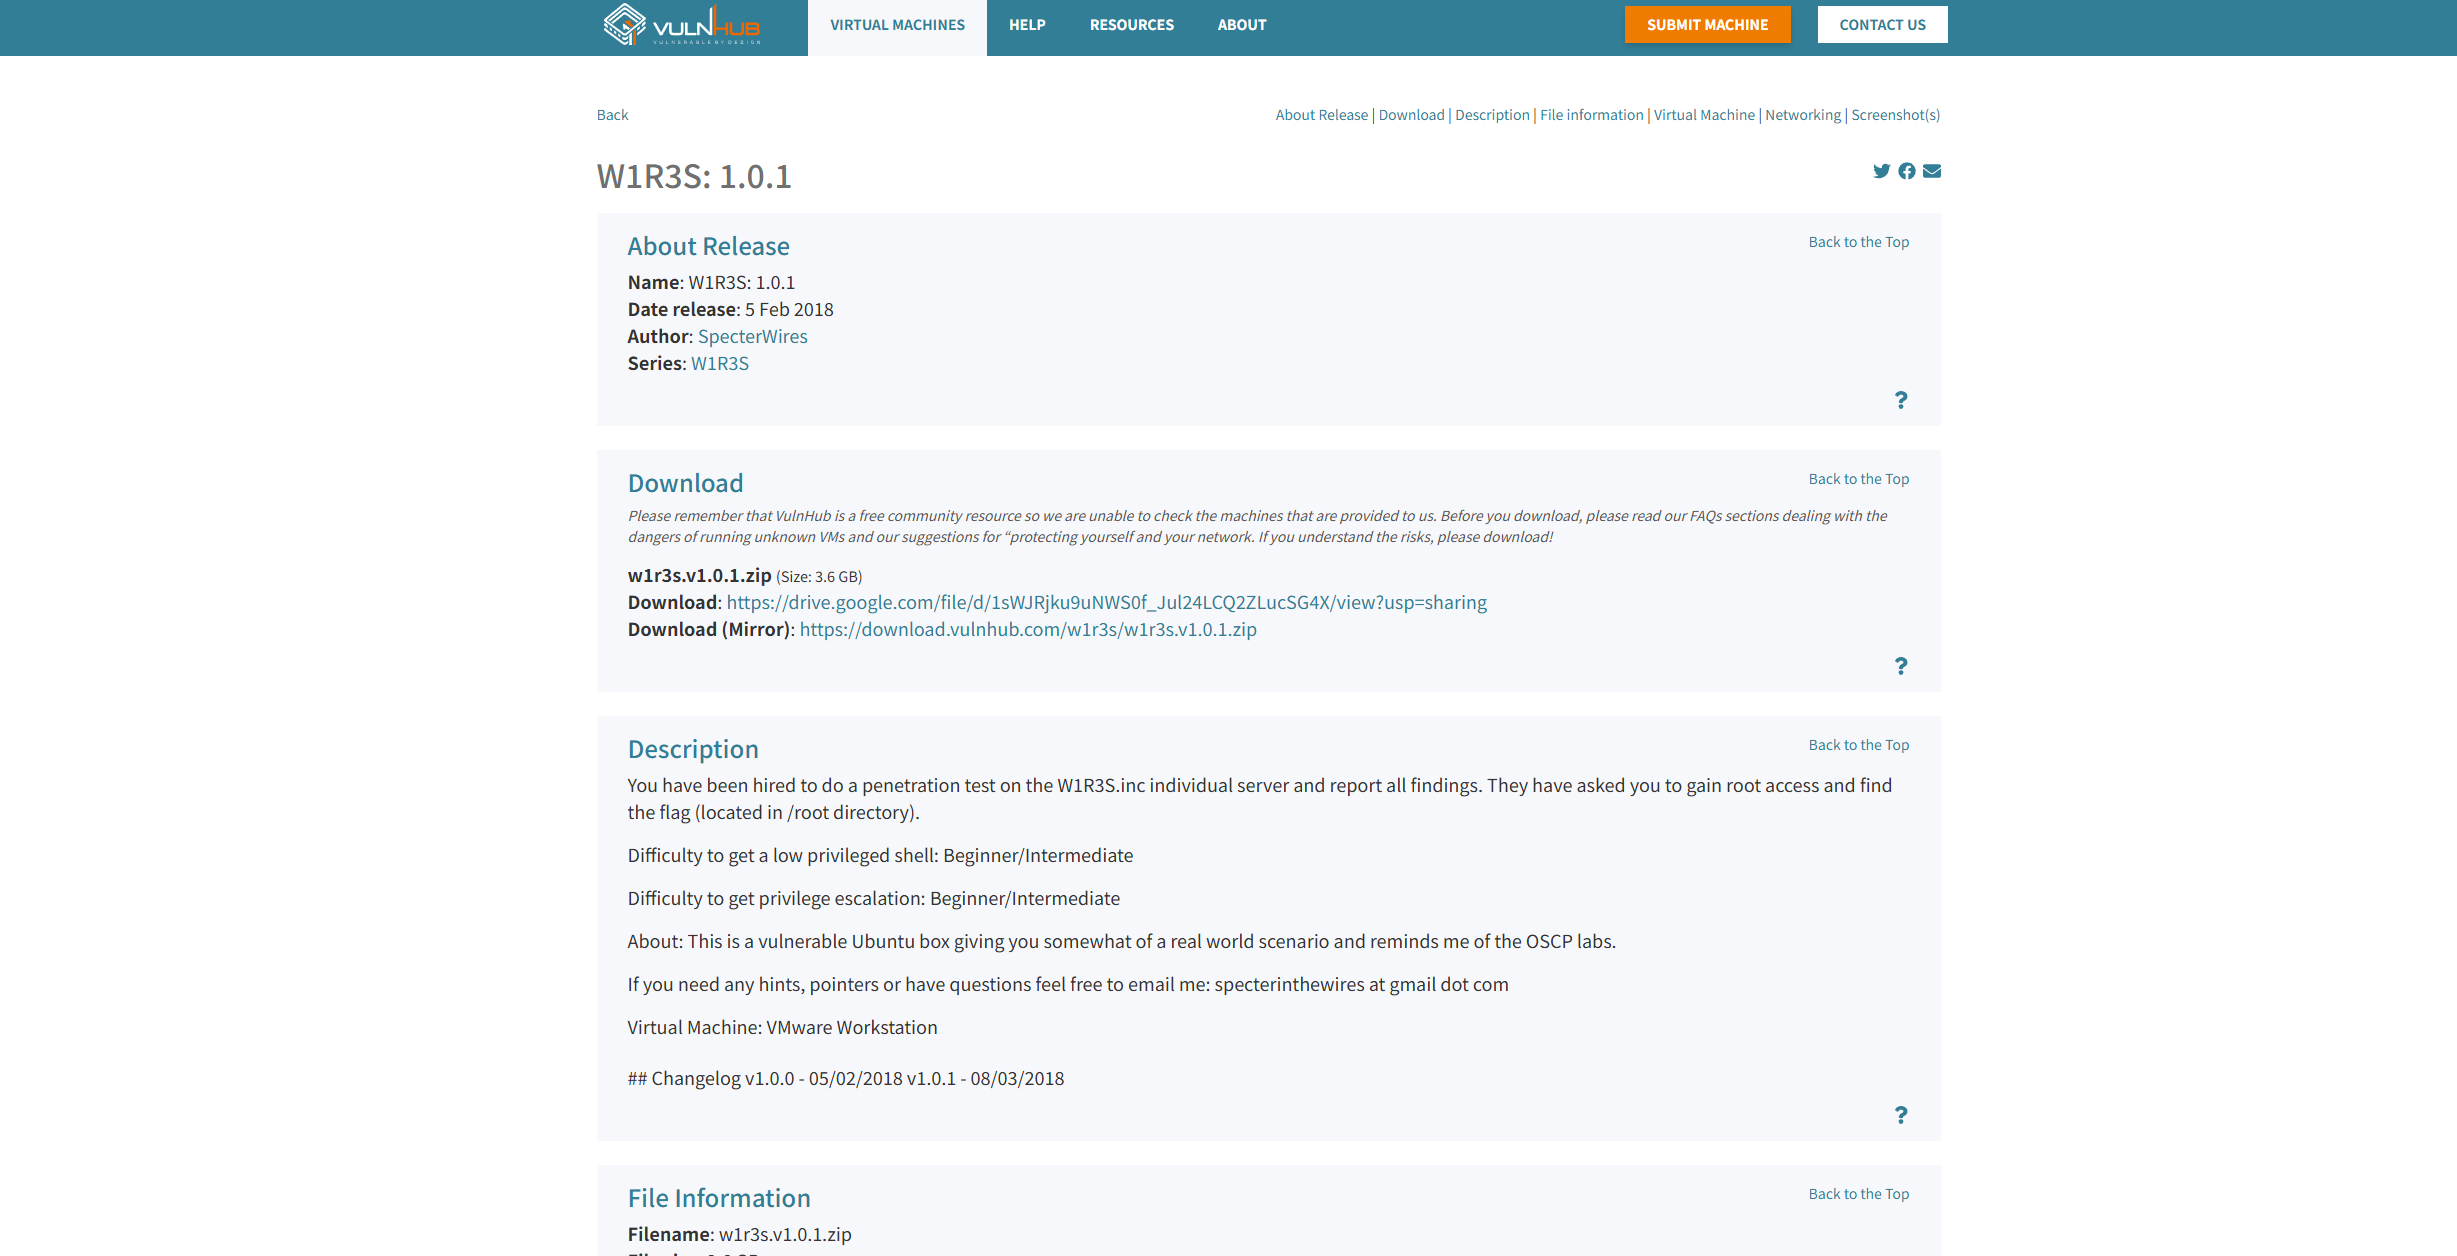The image size is (2457, 1256).
Task: Go Back using the Back link
Action: click(612, 115)
